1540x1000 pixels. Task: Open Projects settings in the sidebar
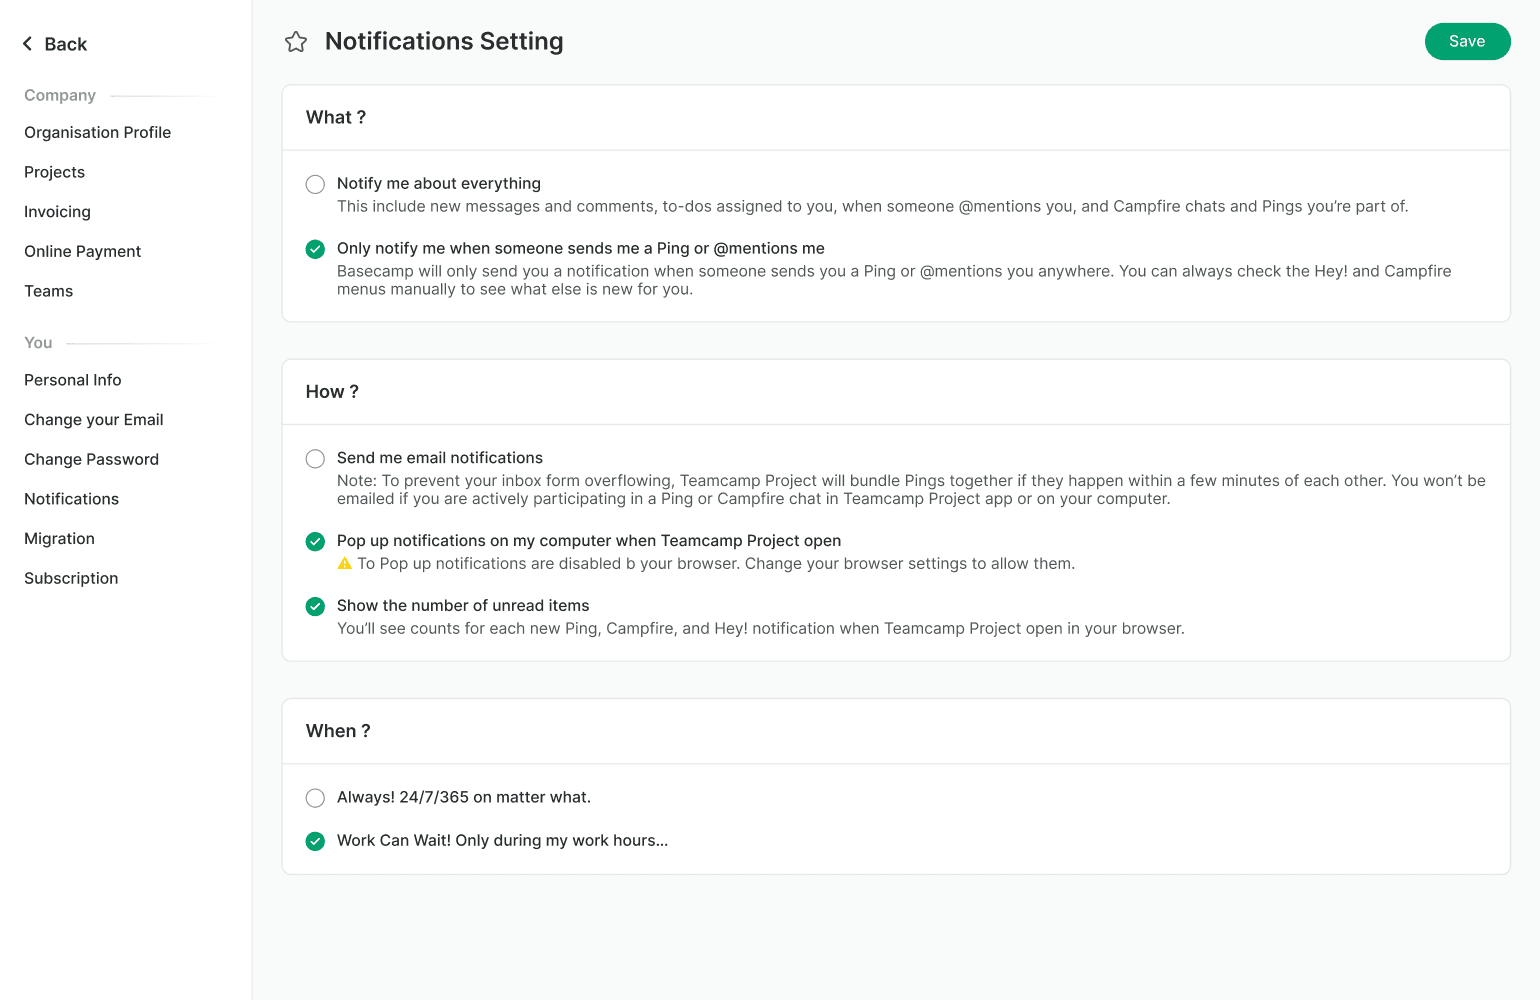click(54, 172)
